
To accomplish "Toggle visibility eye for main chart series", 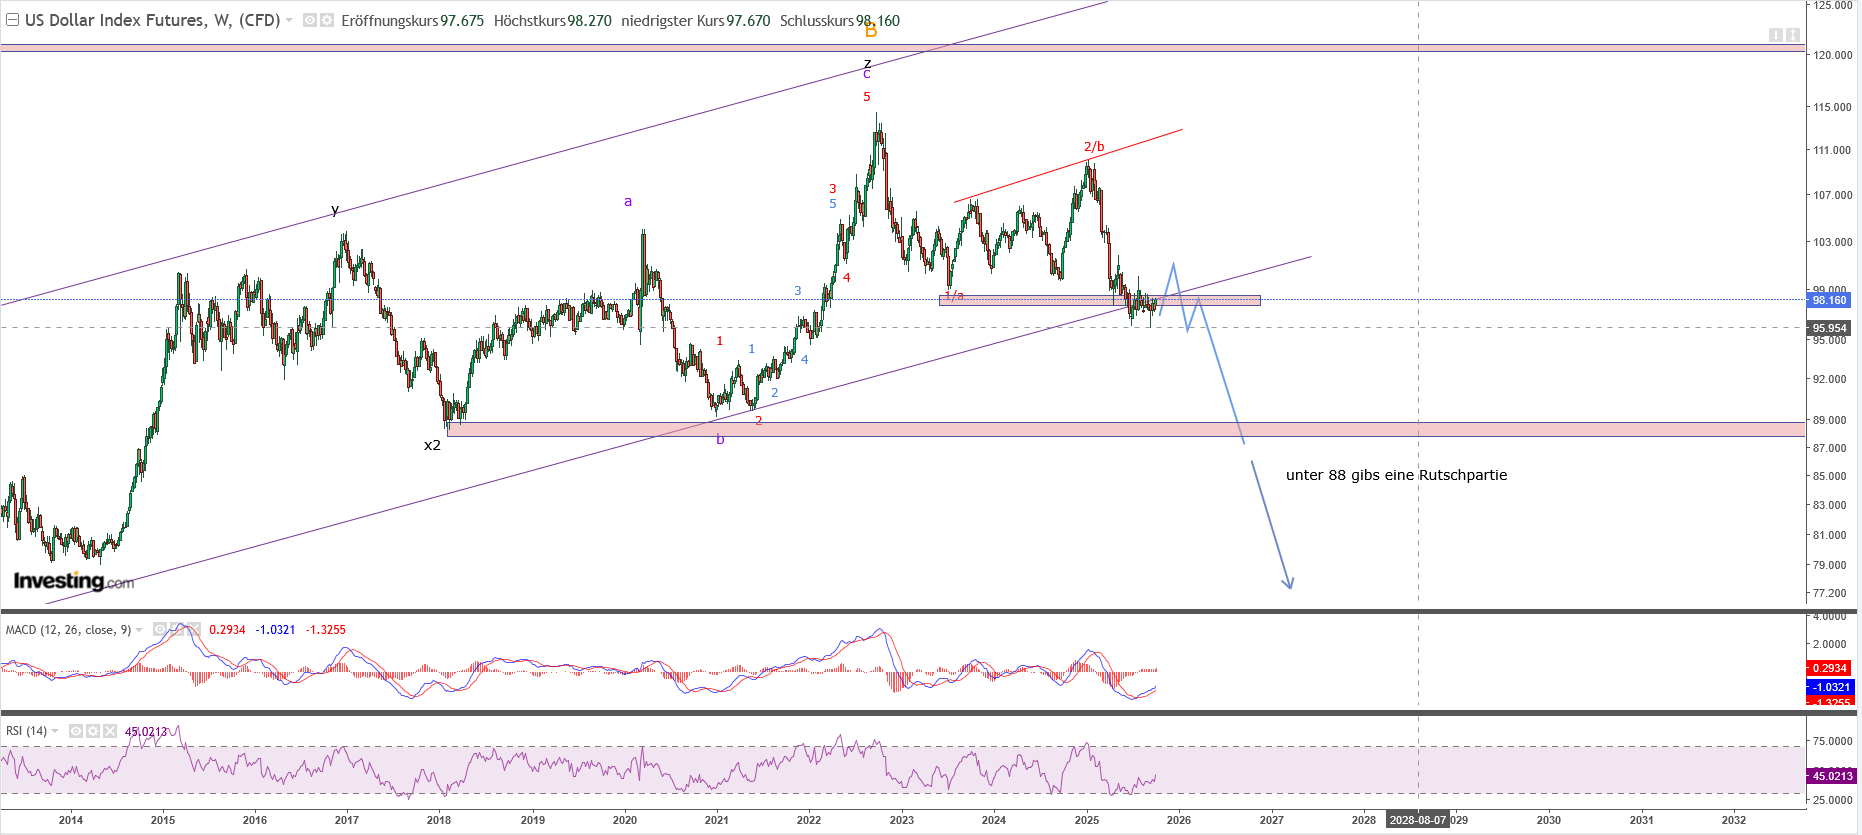I will (x=309, y=20).
